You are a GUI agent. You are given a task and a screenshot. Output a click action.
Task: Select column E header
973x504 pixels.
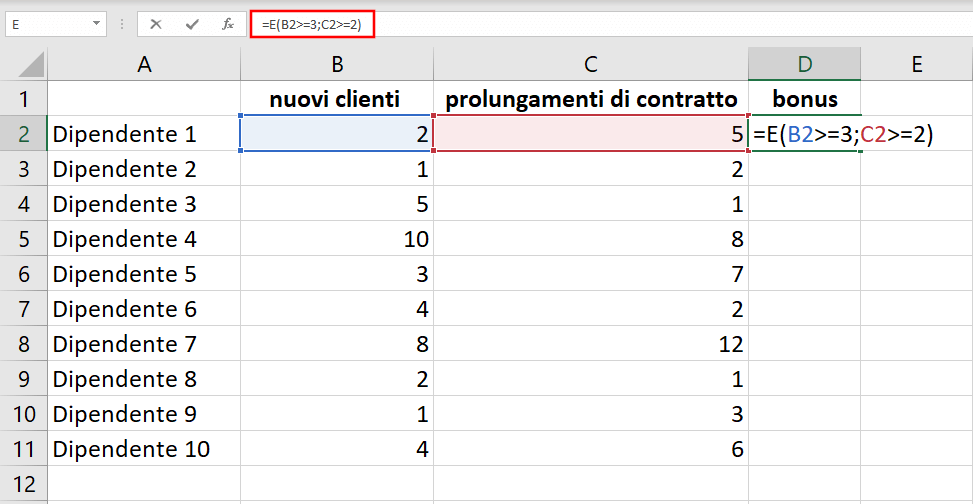coord(917,64)
